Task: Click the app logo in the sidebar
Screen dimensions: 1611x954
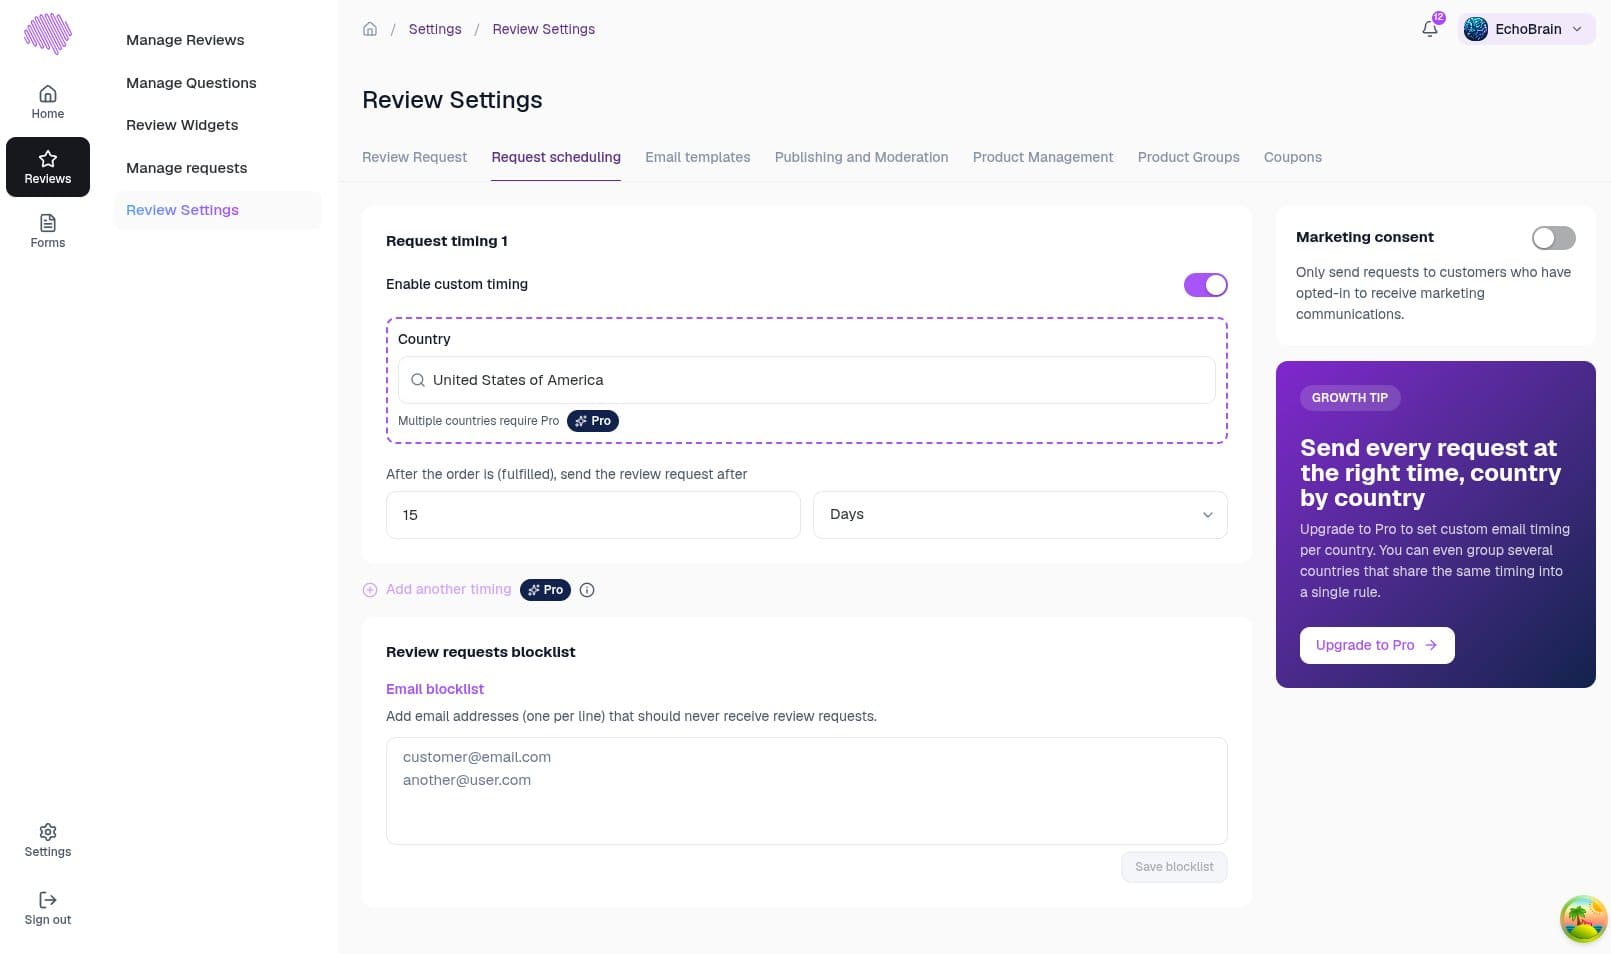Action: [48, 34]
